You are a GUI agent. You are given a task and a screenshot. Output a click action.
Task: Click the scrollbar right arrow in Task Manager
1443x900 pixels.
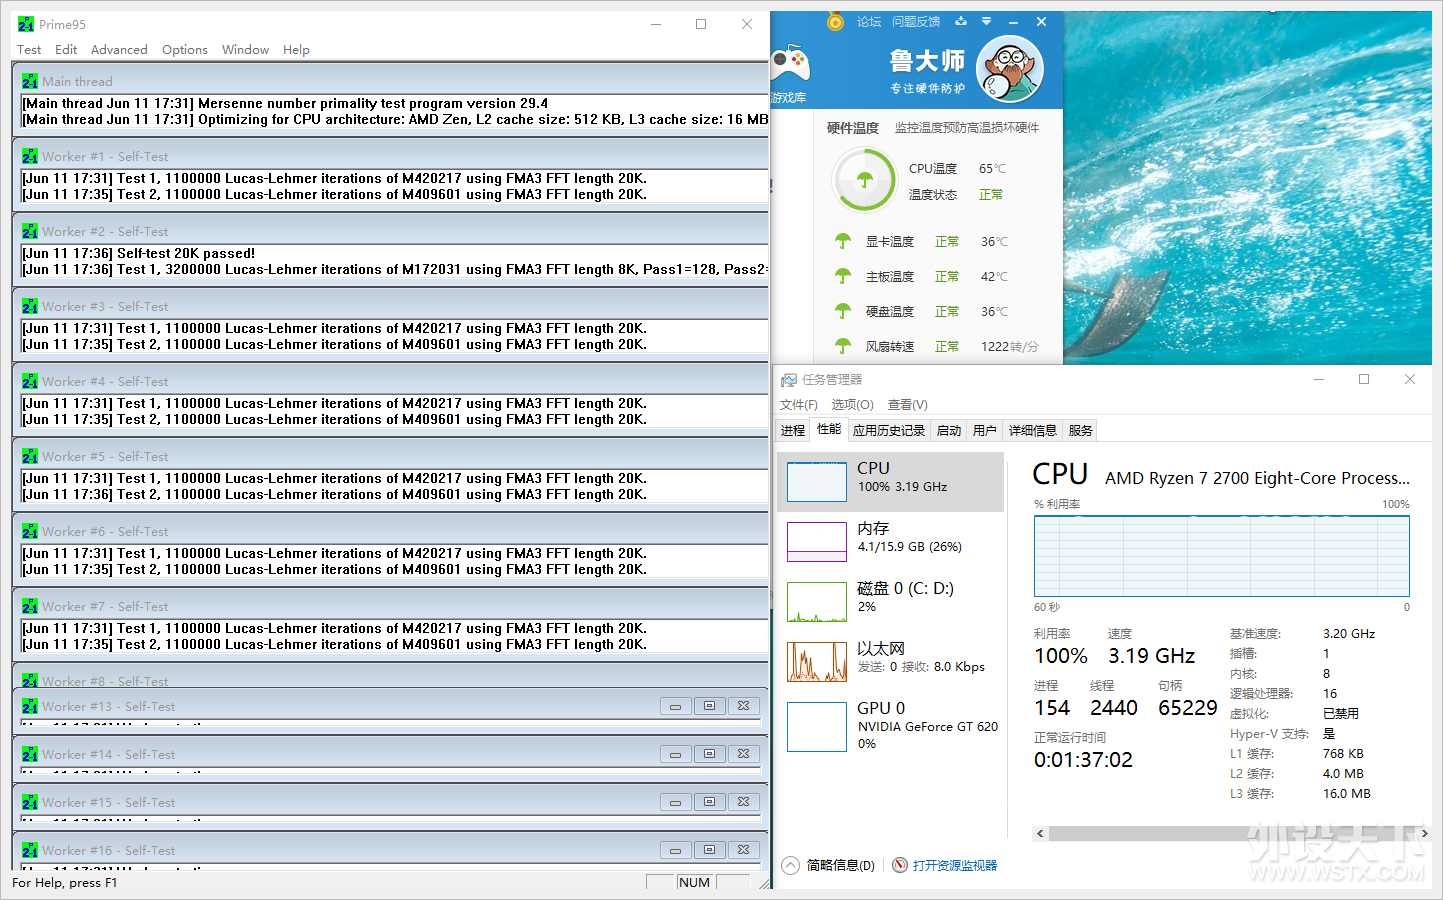point(1424,833)
